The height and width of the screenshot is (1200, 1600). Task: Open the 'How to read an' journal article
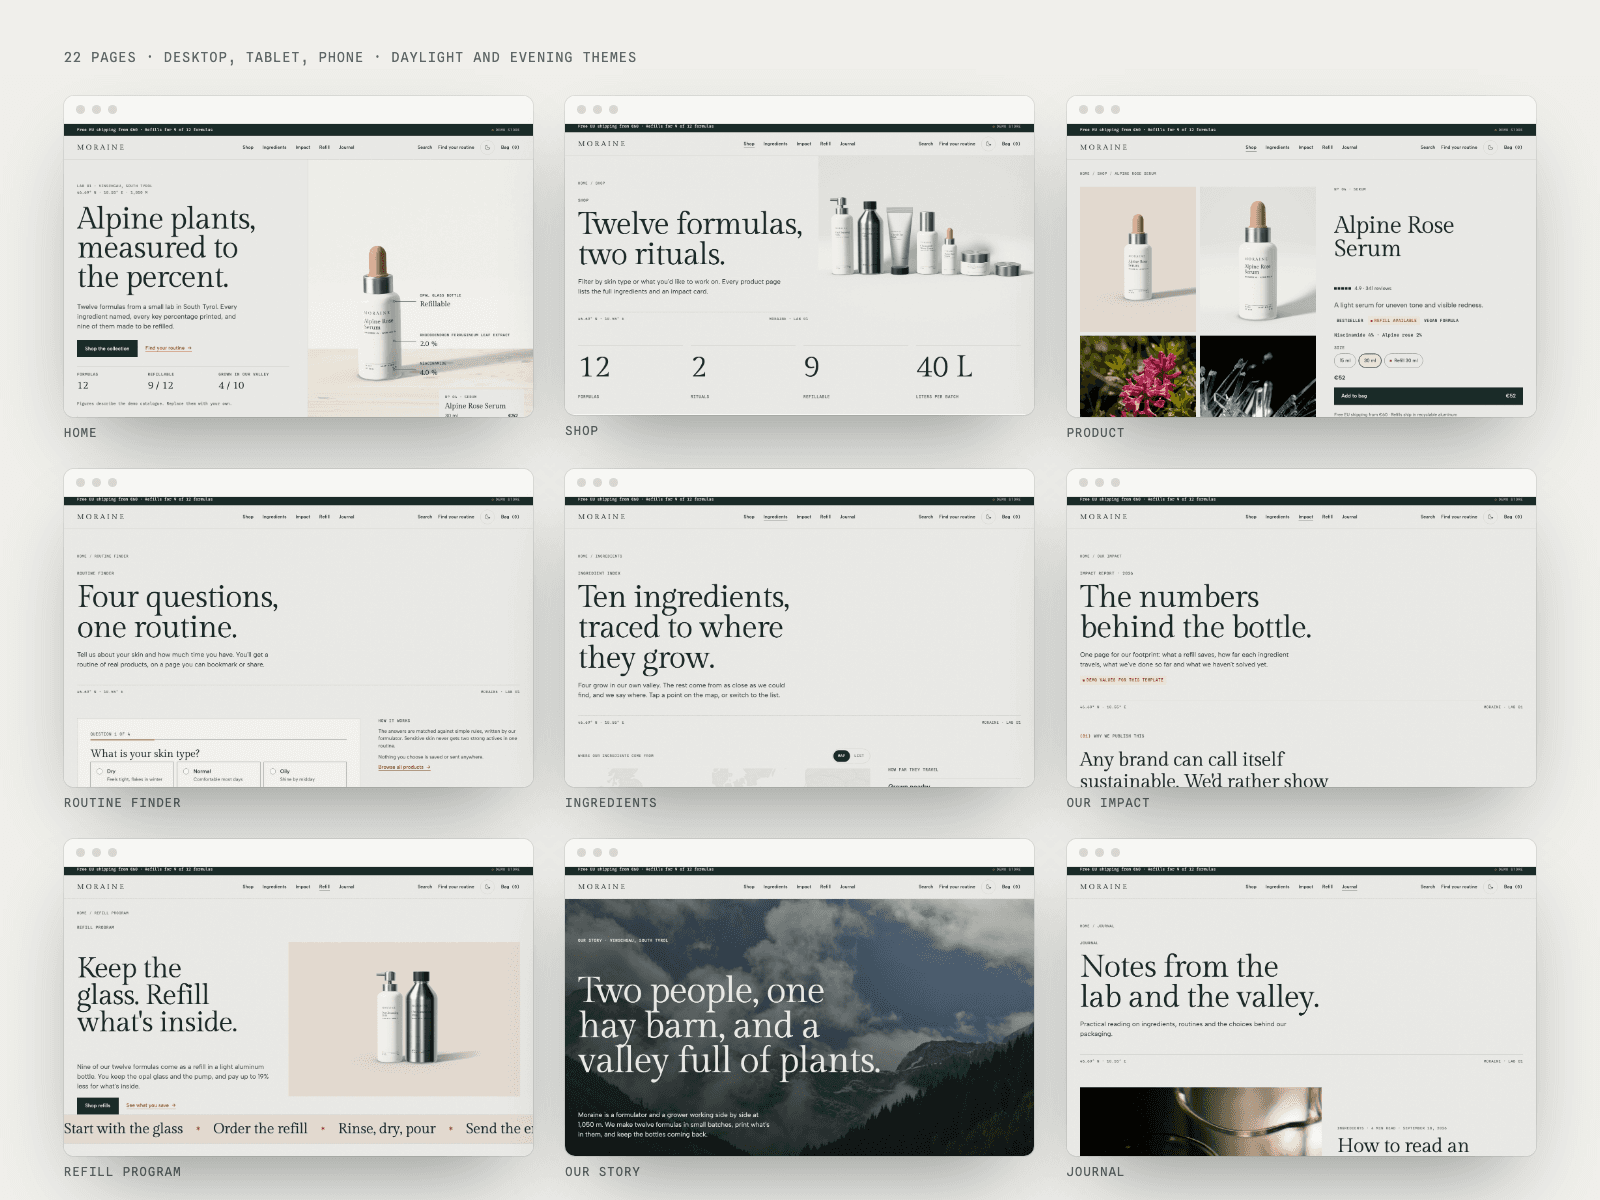pyautogui.click(x=1403, y=1146)
